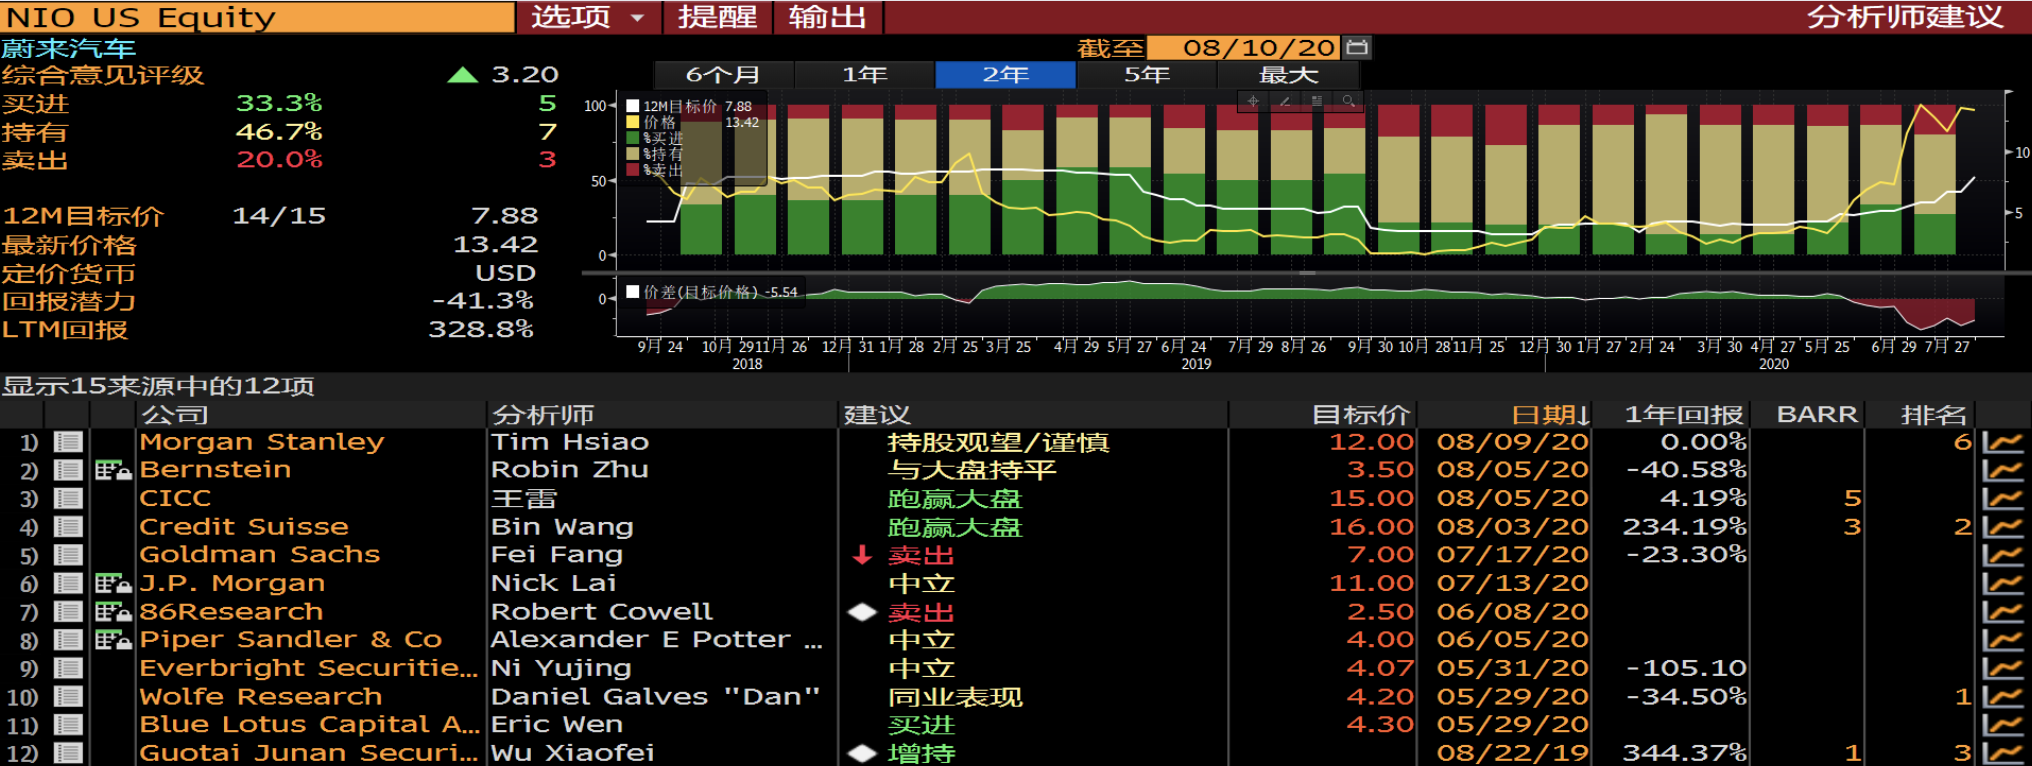Screen dimensions: 2032x766
Task: Sort the table by 排名 column
Action: pos(1934,414)
